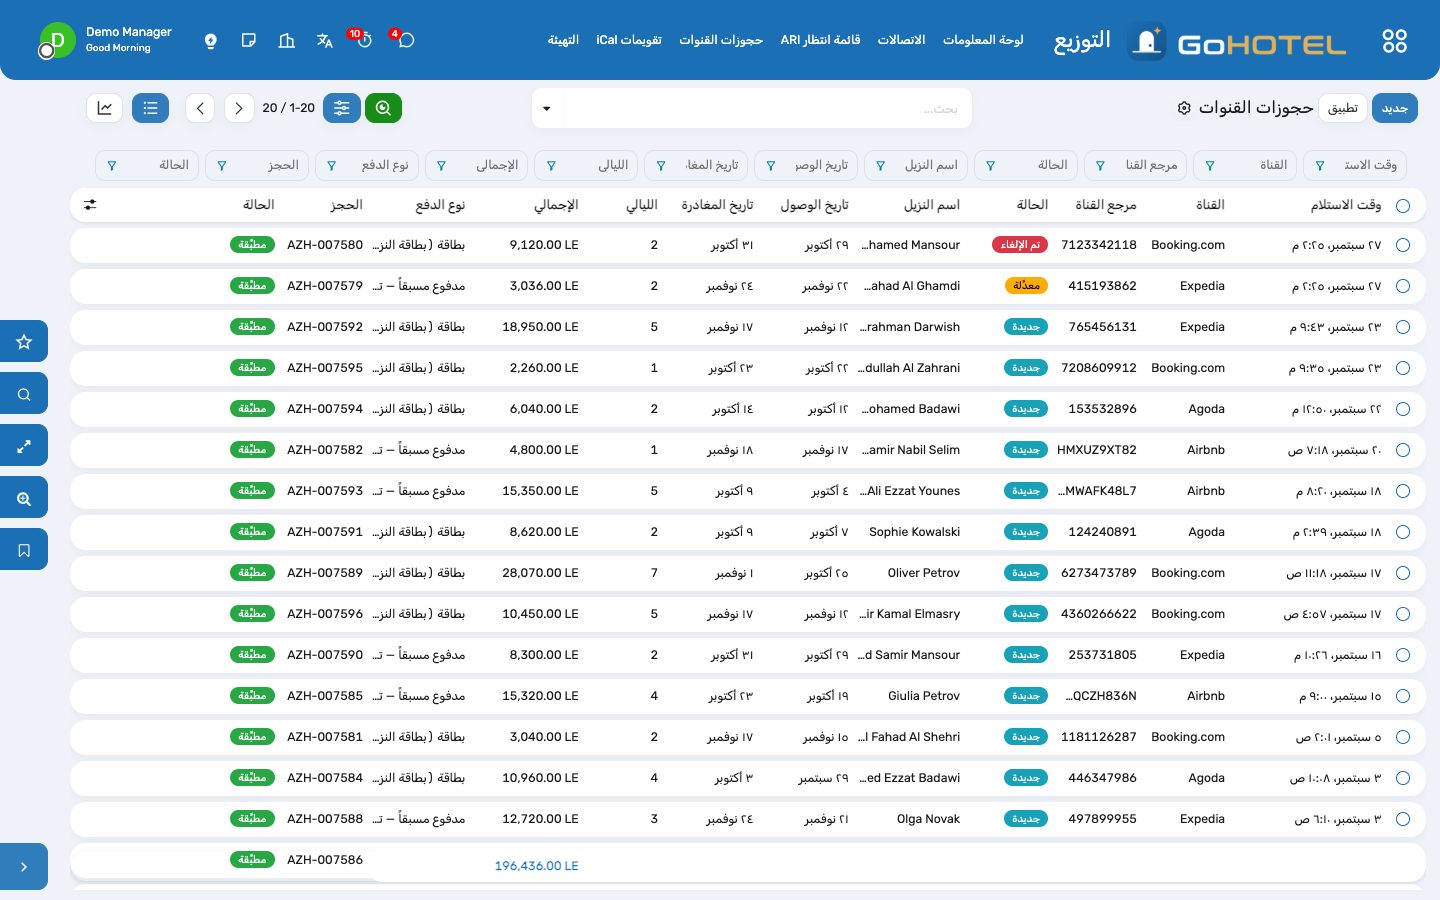Open the building/property icon in header
Image resolution: width=1440 pixels, height=900 pixels.
(287, 41)
